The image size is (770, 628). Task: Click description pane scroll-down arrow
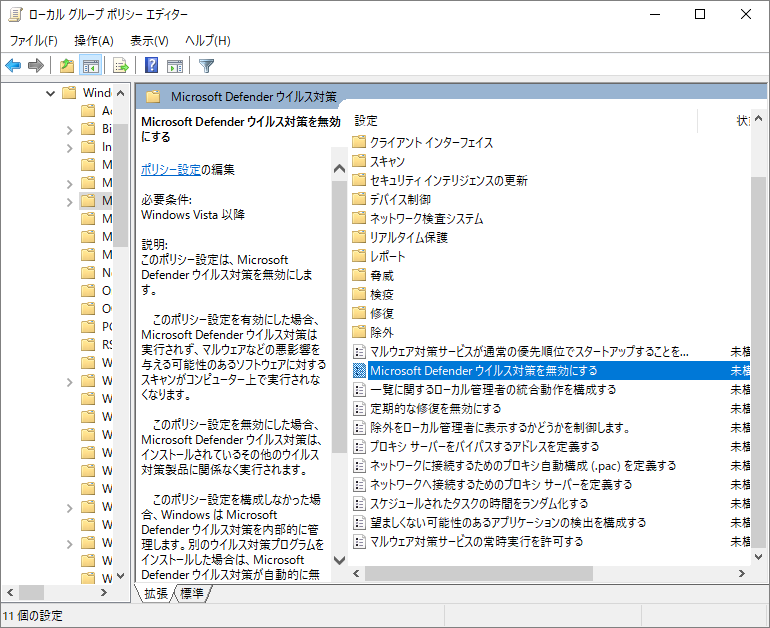339,560
